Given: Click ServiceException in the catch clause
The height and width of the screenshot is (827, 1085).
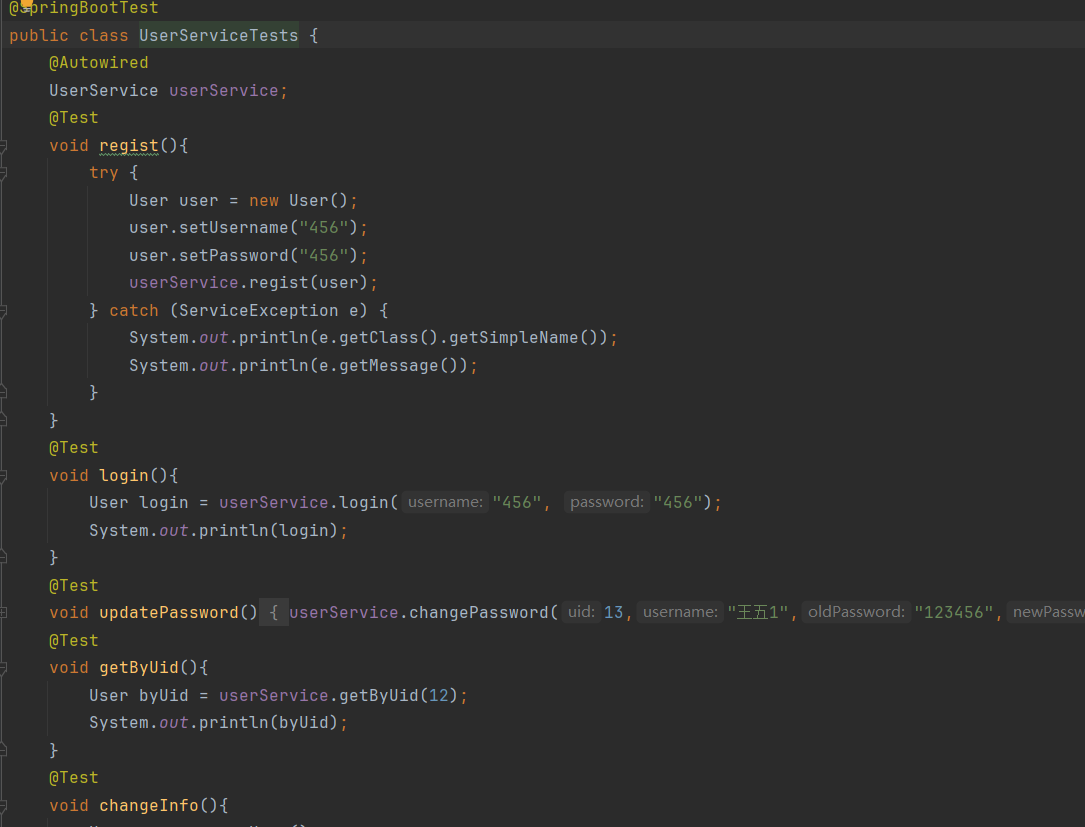Looking at the screenshot, I should pyautogui.click(x=259, y=311).
